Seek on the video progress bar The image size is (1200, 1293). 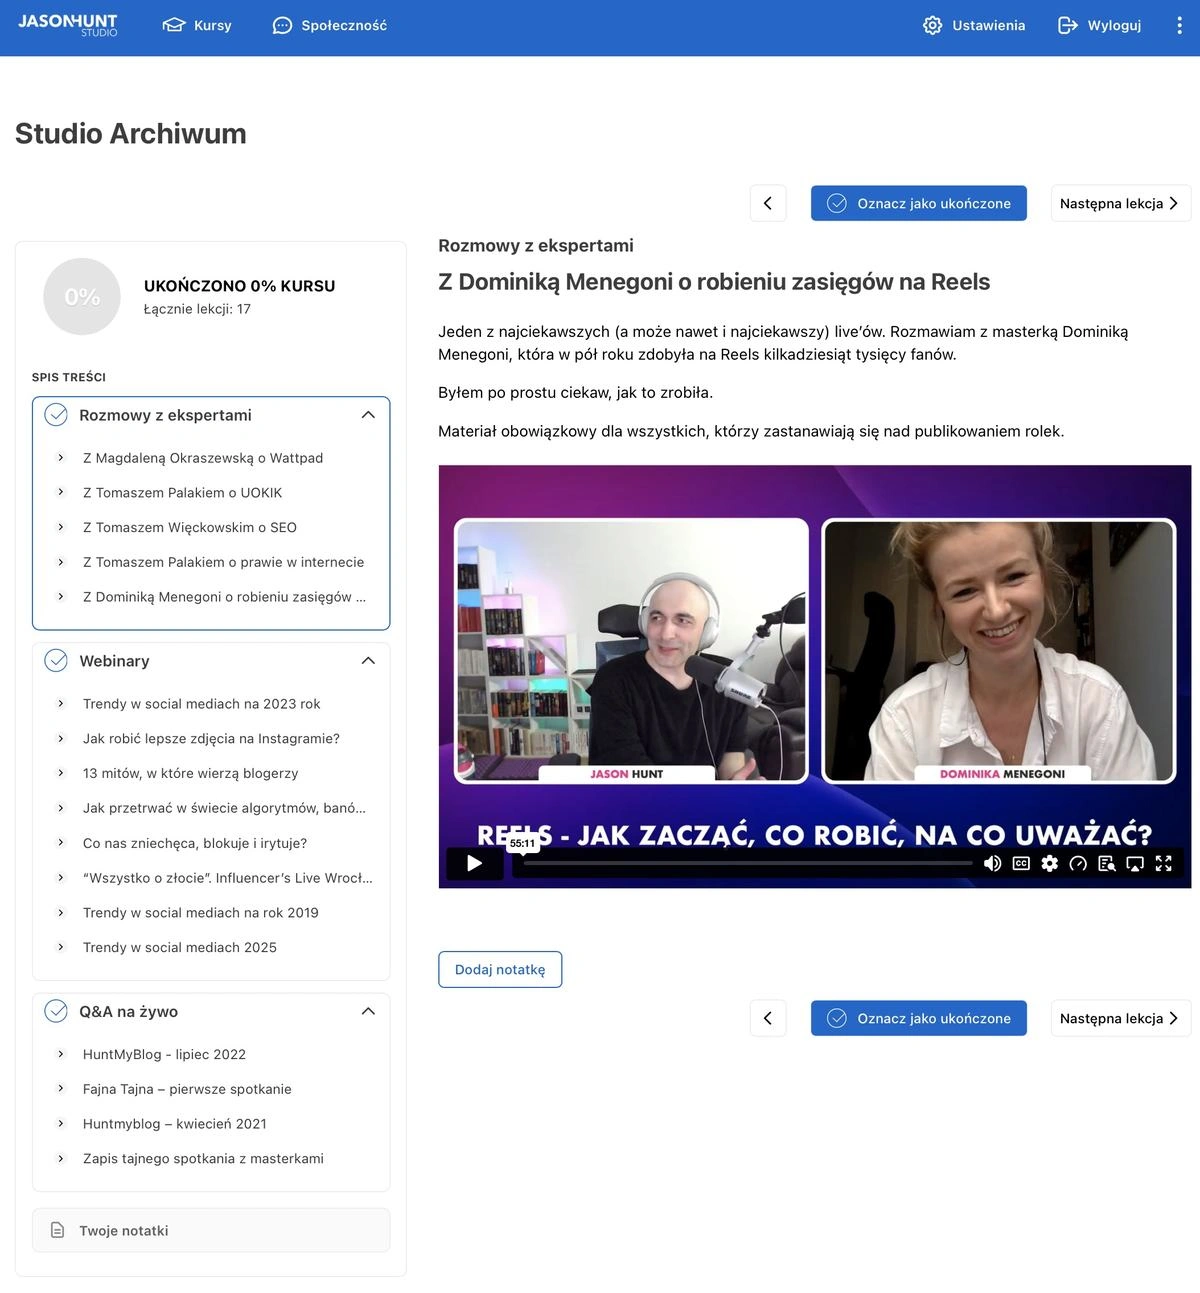748,863
